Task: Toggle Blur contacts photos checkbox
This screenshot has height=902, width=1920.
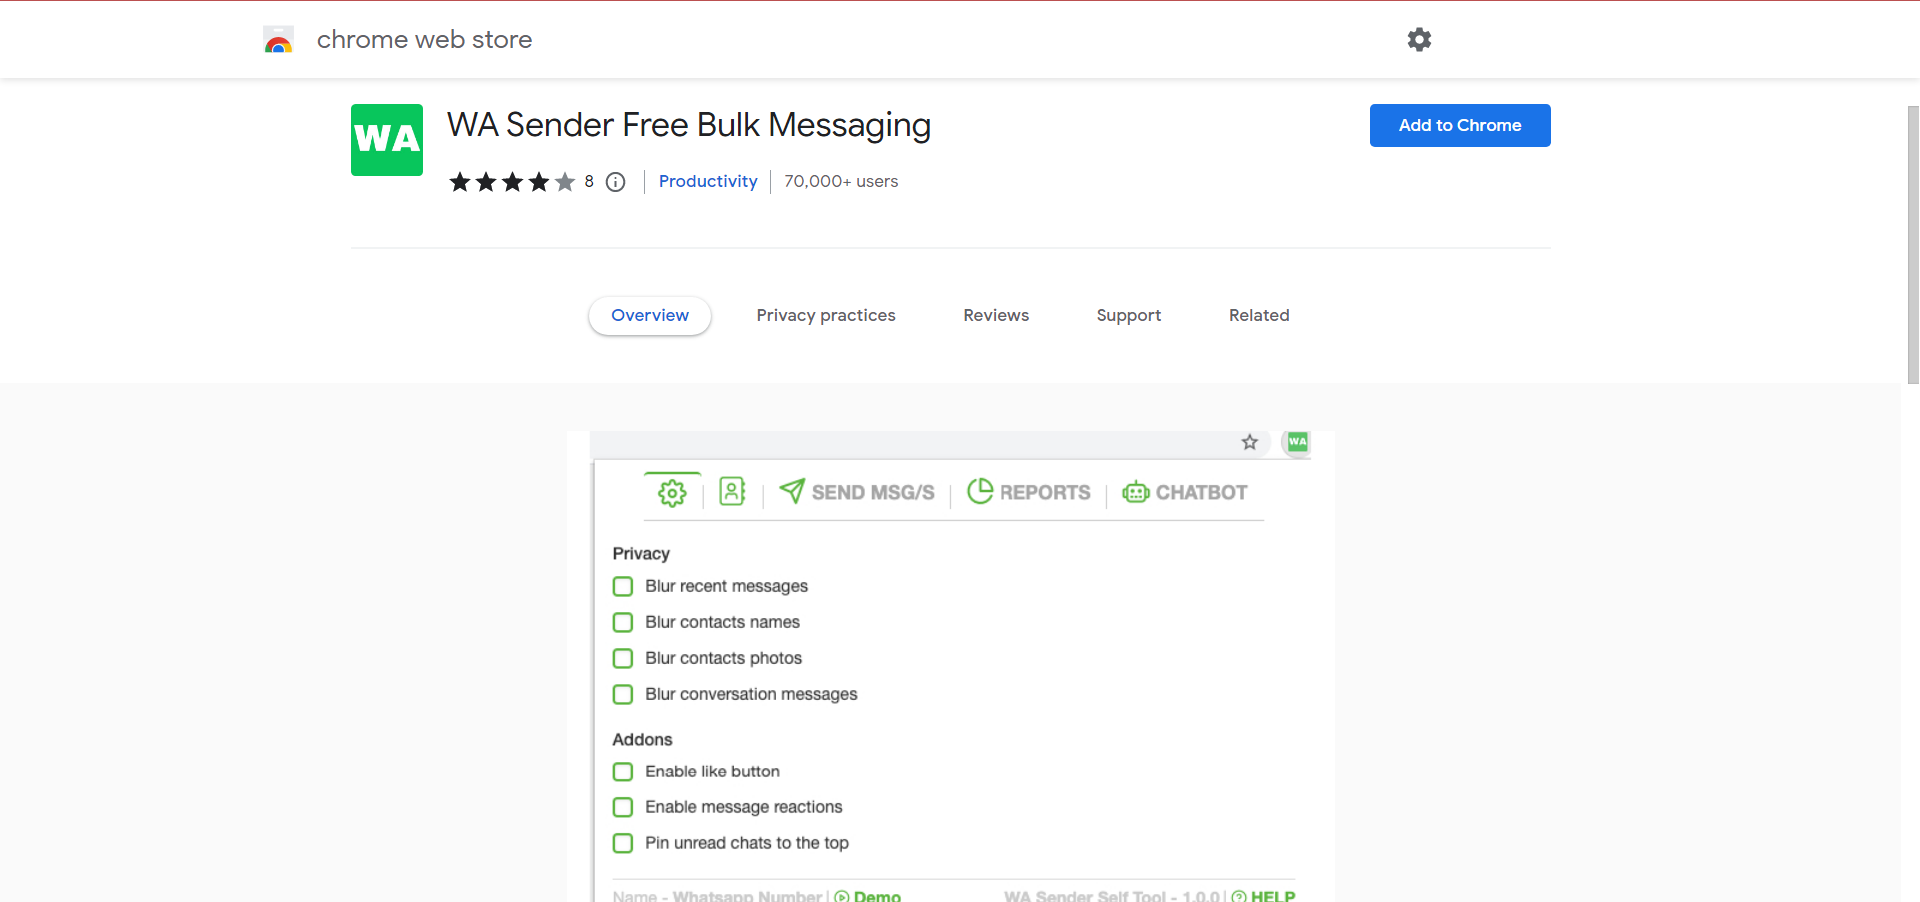Action: (623, 658)
